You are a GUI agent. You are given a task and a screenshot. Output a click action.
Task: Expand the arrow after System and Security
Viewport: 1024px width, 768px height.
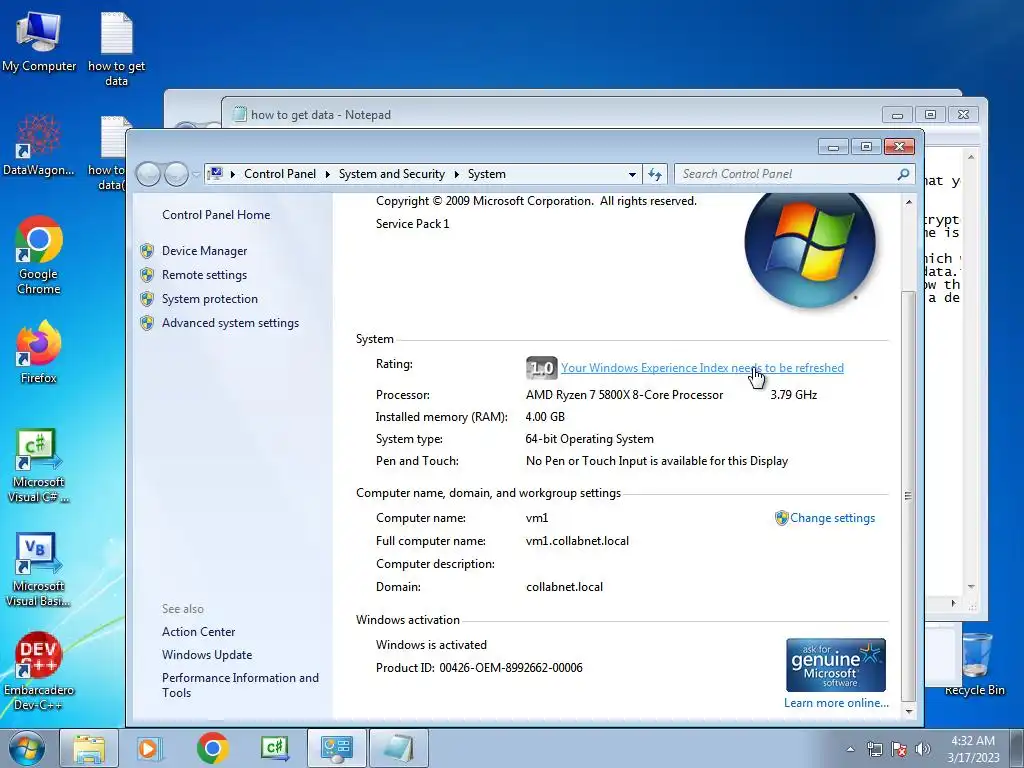456,174
